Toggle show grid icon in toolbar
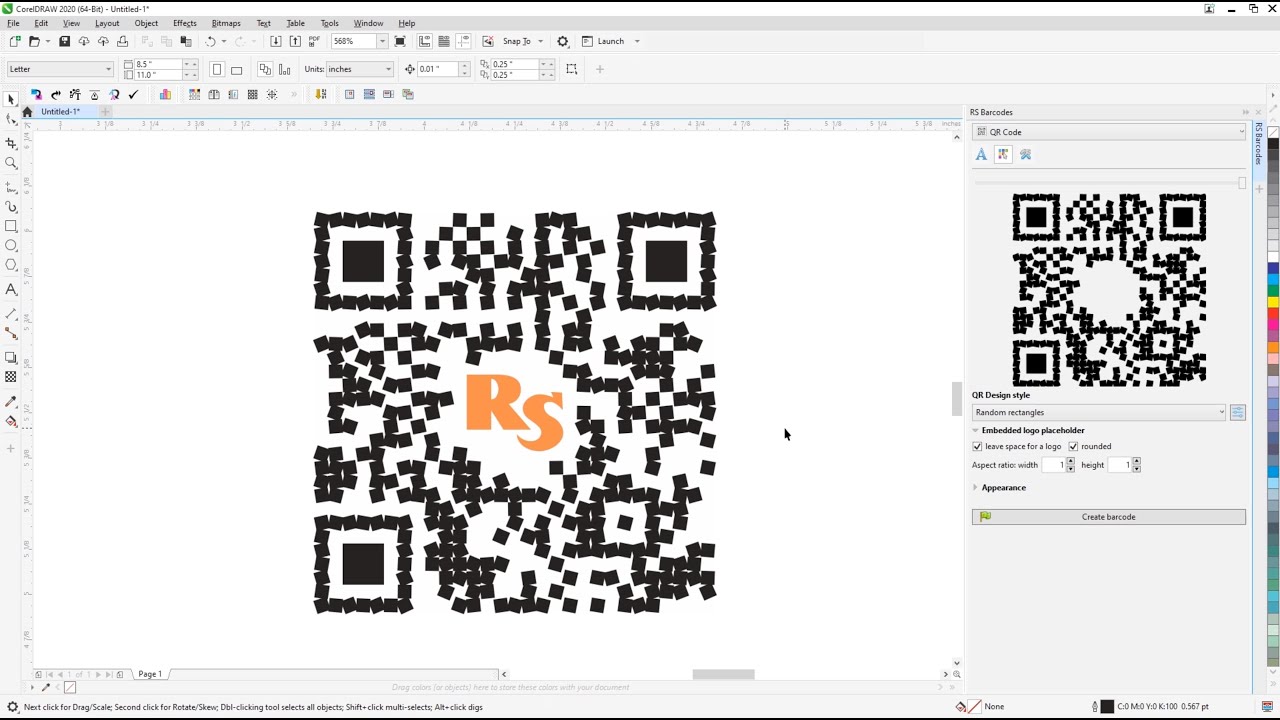Screen dimensions: 1280x720 (x=444, y=41)
